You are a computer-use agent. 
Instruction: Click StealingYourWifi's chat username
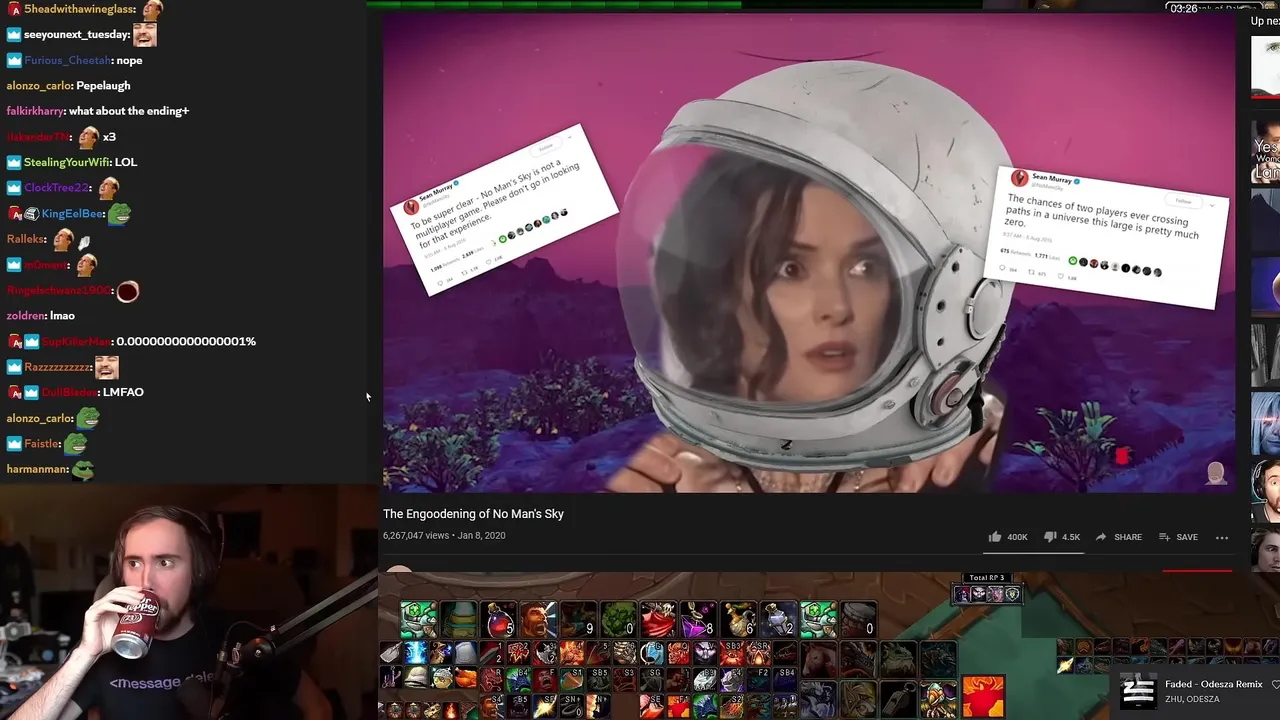(66, 162)
